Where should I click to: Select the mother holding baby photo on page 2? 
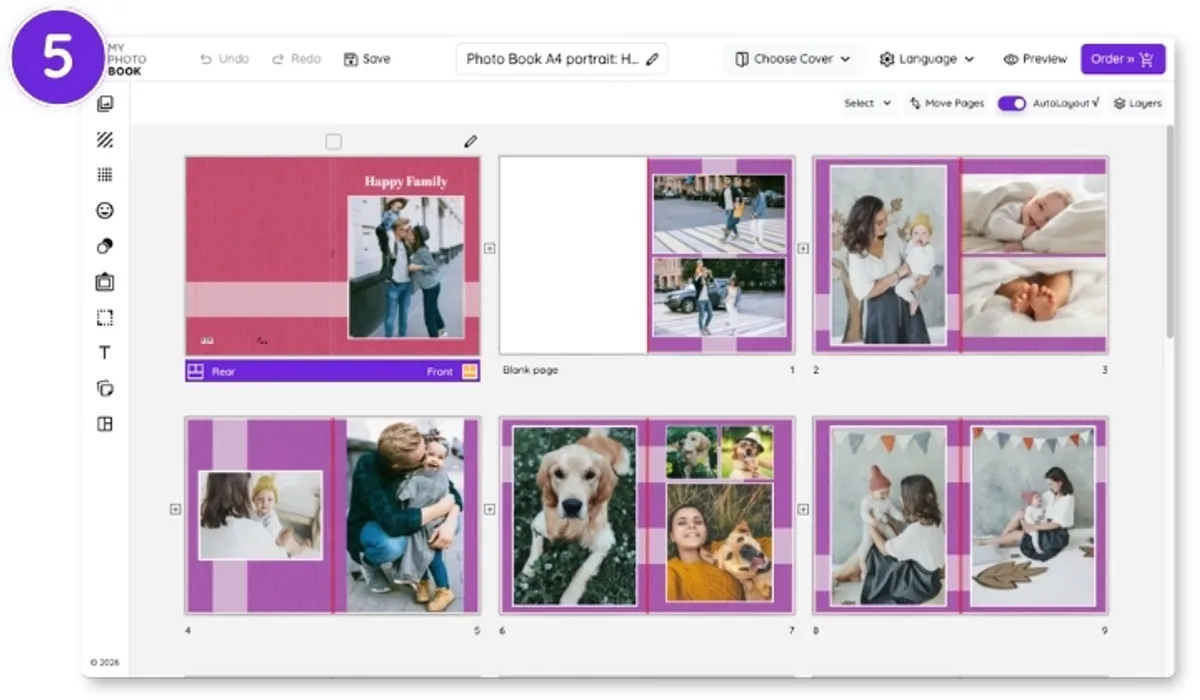[888, 255]
